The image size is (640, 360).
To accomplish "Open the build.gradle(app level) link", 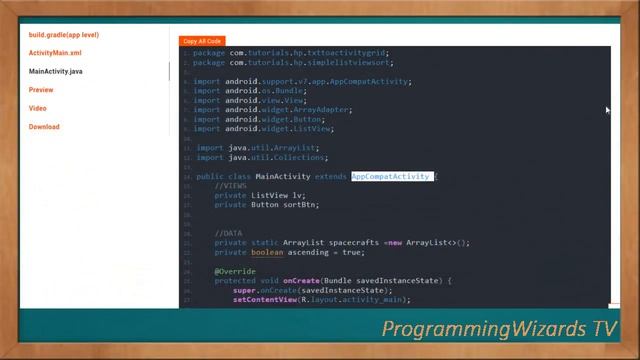I will tap(64, 35).
